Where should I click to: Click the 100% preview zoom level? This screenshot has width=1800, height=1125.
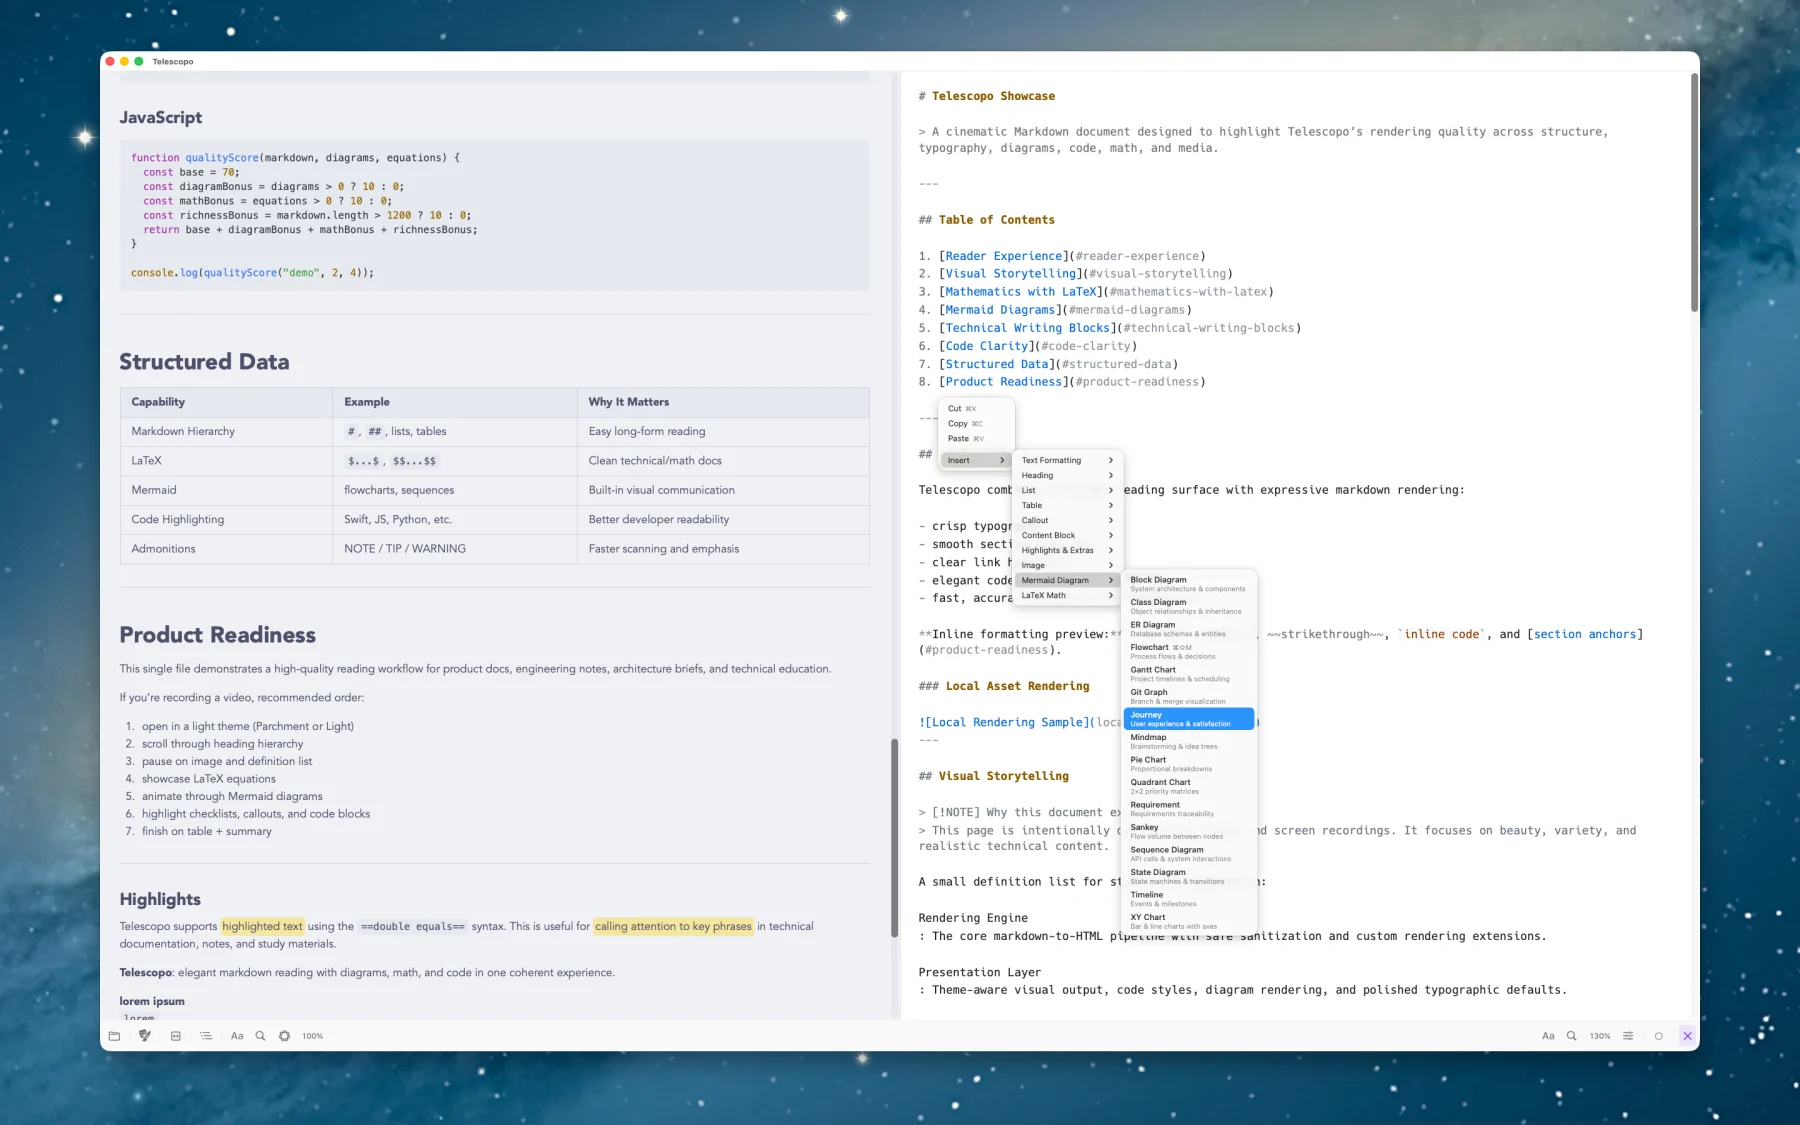coord(312,1036)
